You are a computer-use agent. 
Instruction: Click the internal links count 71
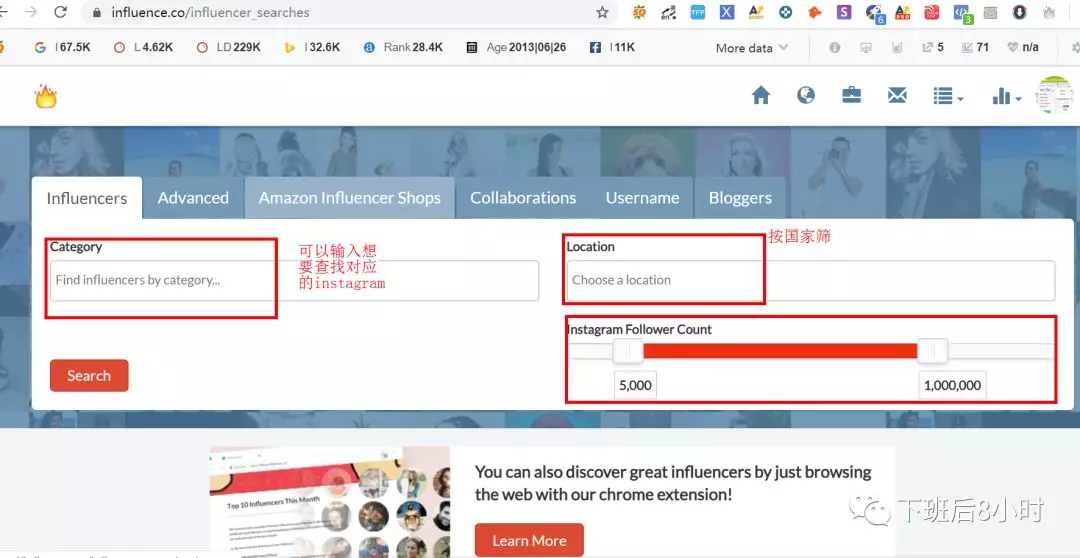975,48
